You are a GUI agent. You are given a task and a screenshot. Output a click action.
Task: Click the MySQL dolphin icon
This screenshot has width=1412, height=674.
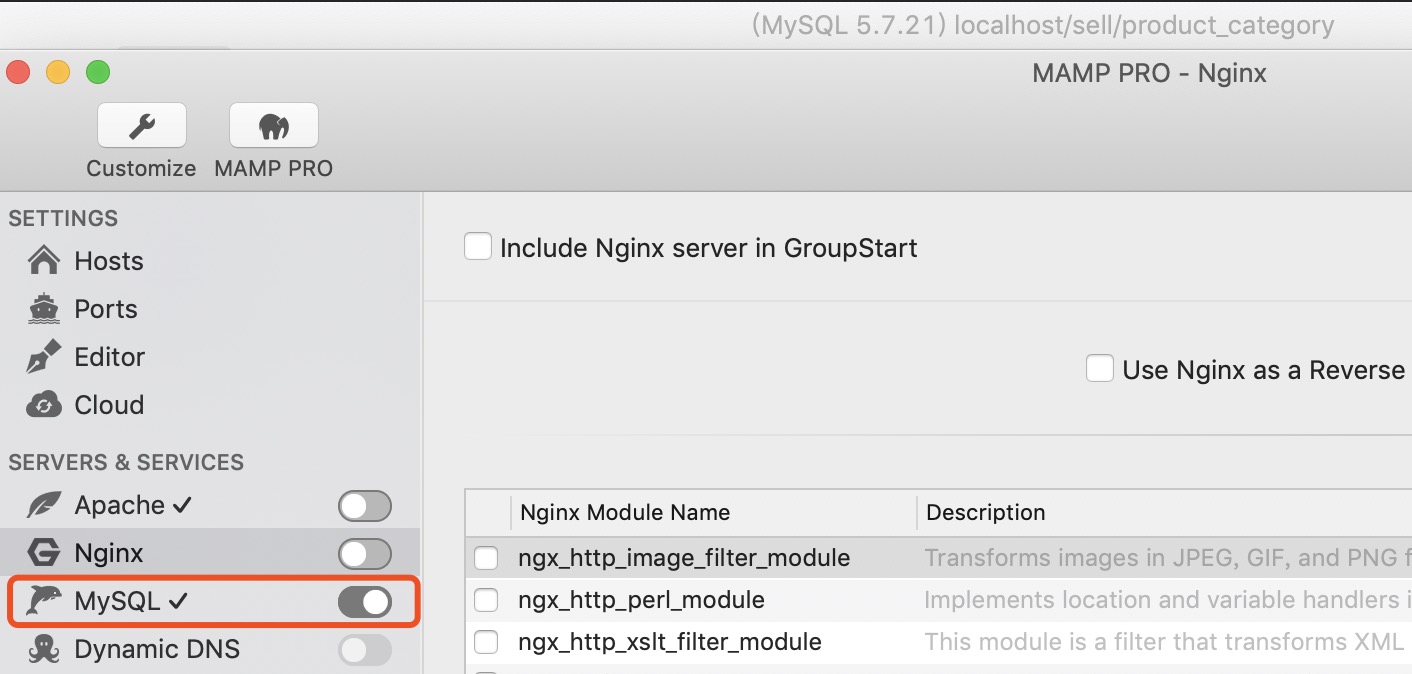pos(44,601)
